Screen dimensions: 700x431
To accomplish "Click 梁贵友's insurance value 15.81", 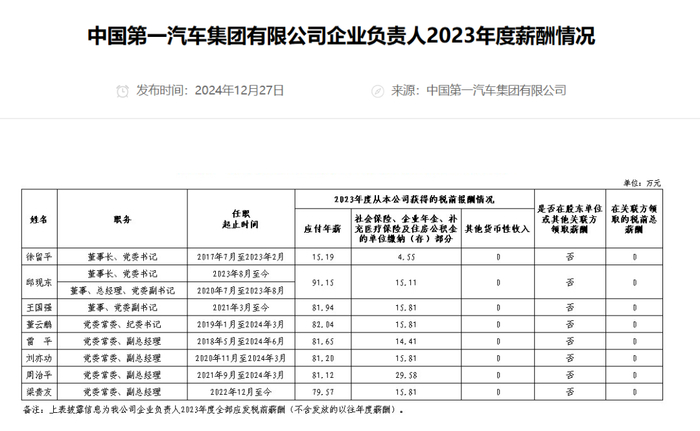I will click(406, 393).
